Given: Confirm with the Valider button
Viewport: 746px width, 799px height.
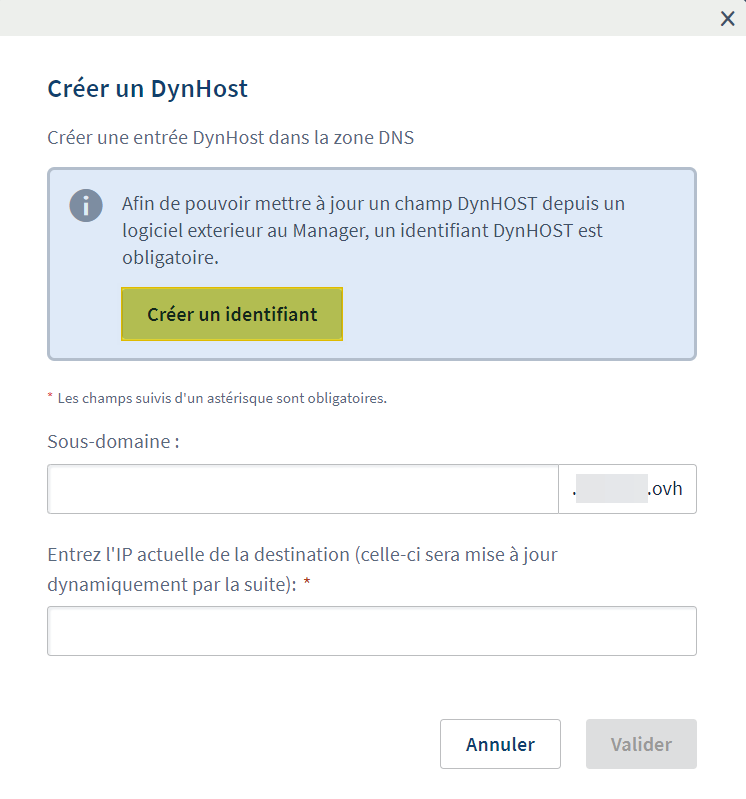Looking at the screenshot, I should click(641, 744).
